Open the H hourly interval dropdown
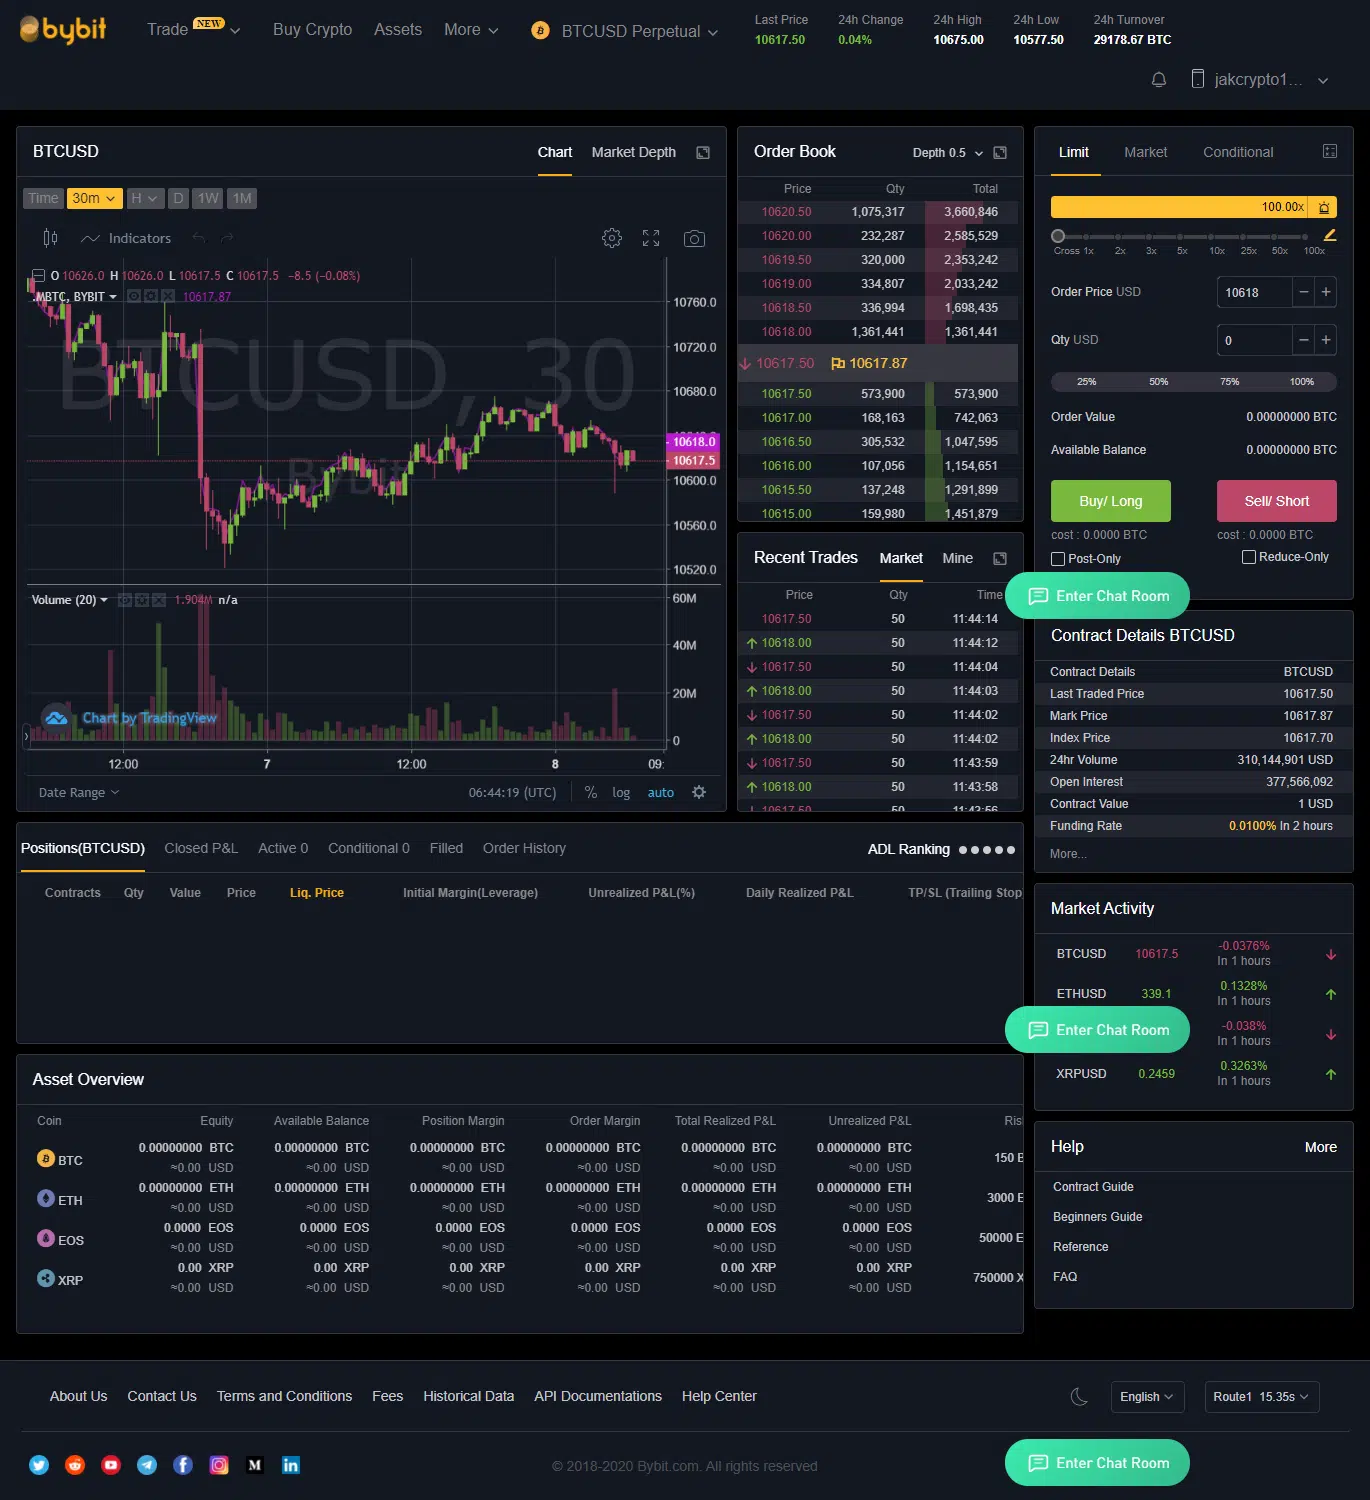Image resolution: width=1370 pixels, height=1500 pixels. [144, 198]
